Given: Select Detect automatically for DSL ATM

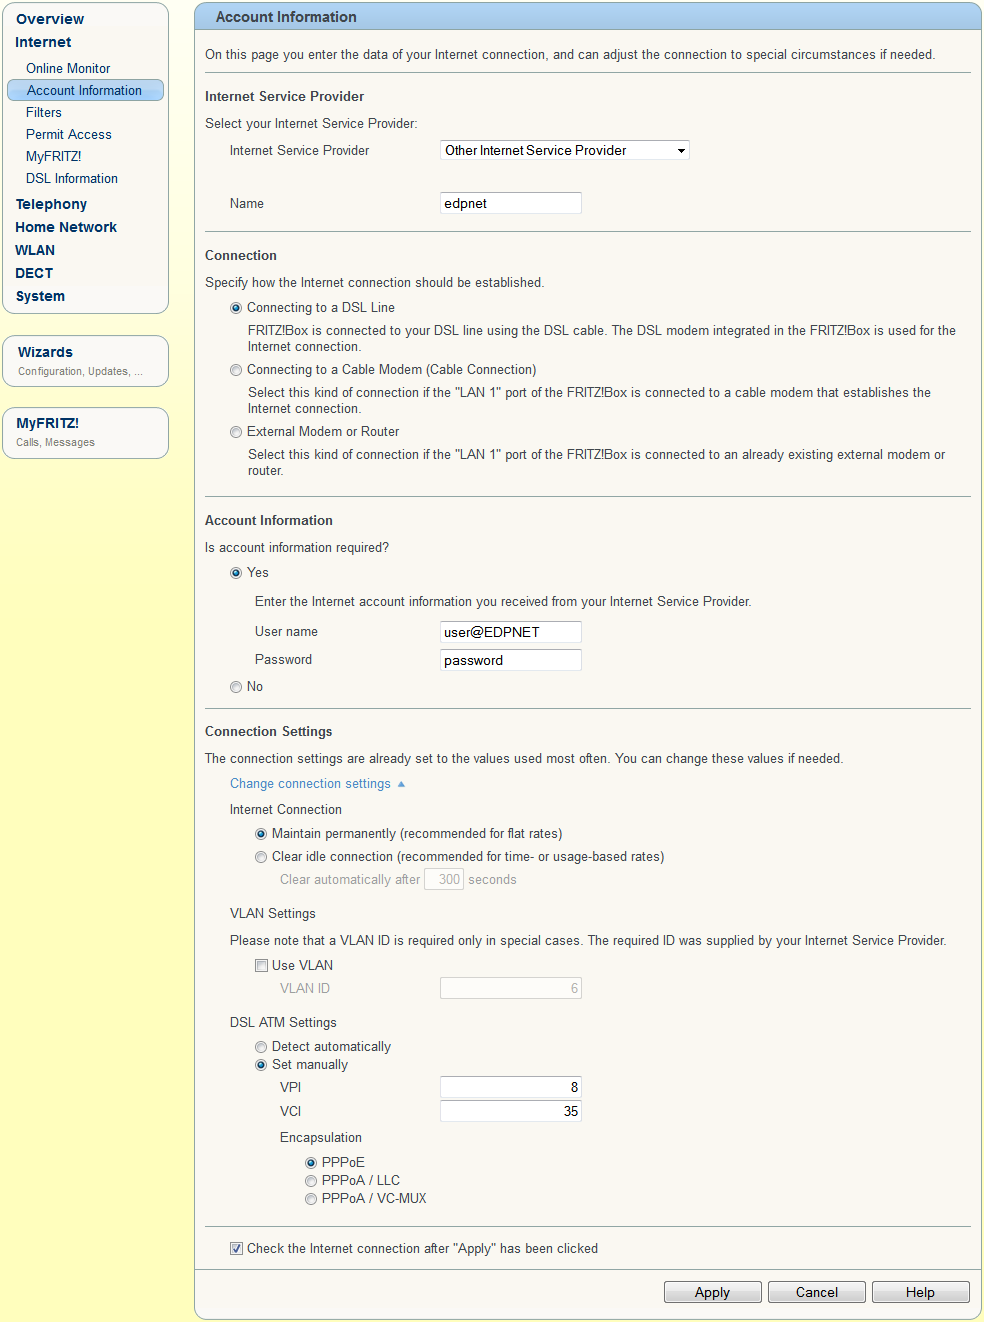Looking at the screenshot, I should 261,1047.
